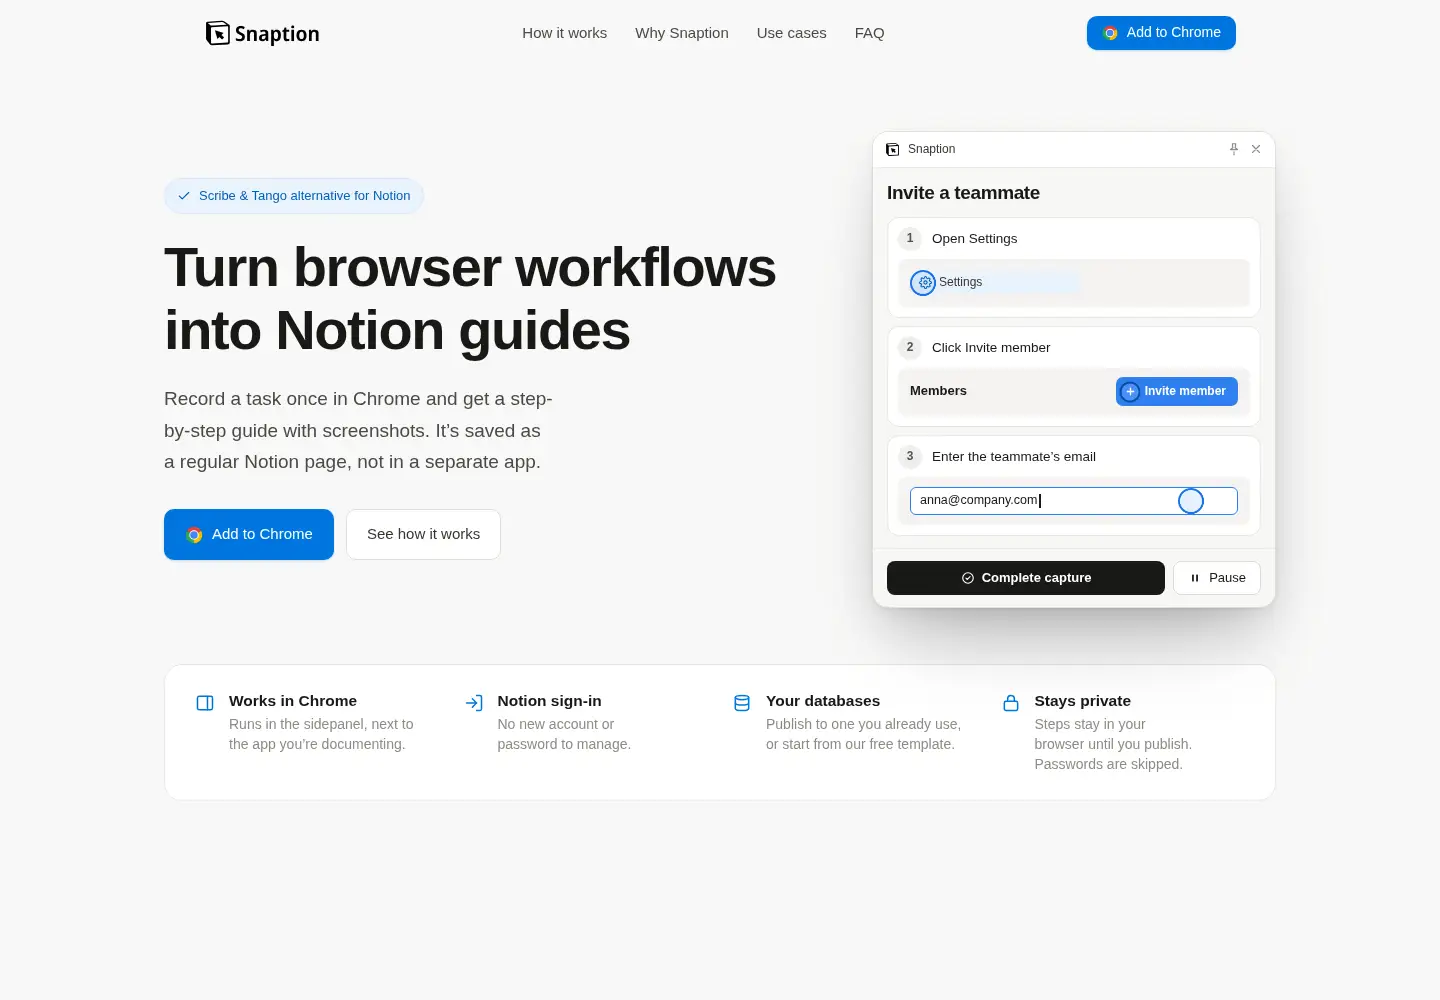Click the Settings item in step 1
Image resolution: width=1440 pixels, height=1000 pixels.
(995, 283)
